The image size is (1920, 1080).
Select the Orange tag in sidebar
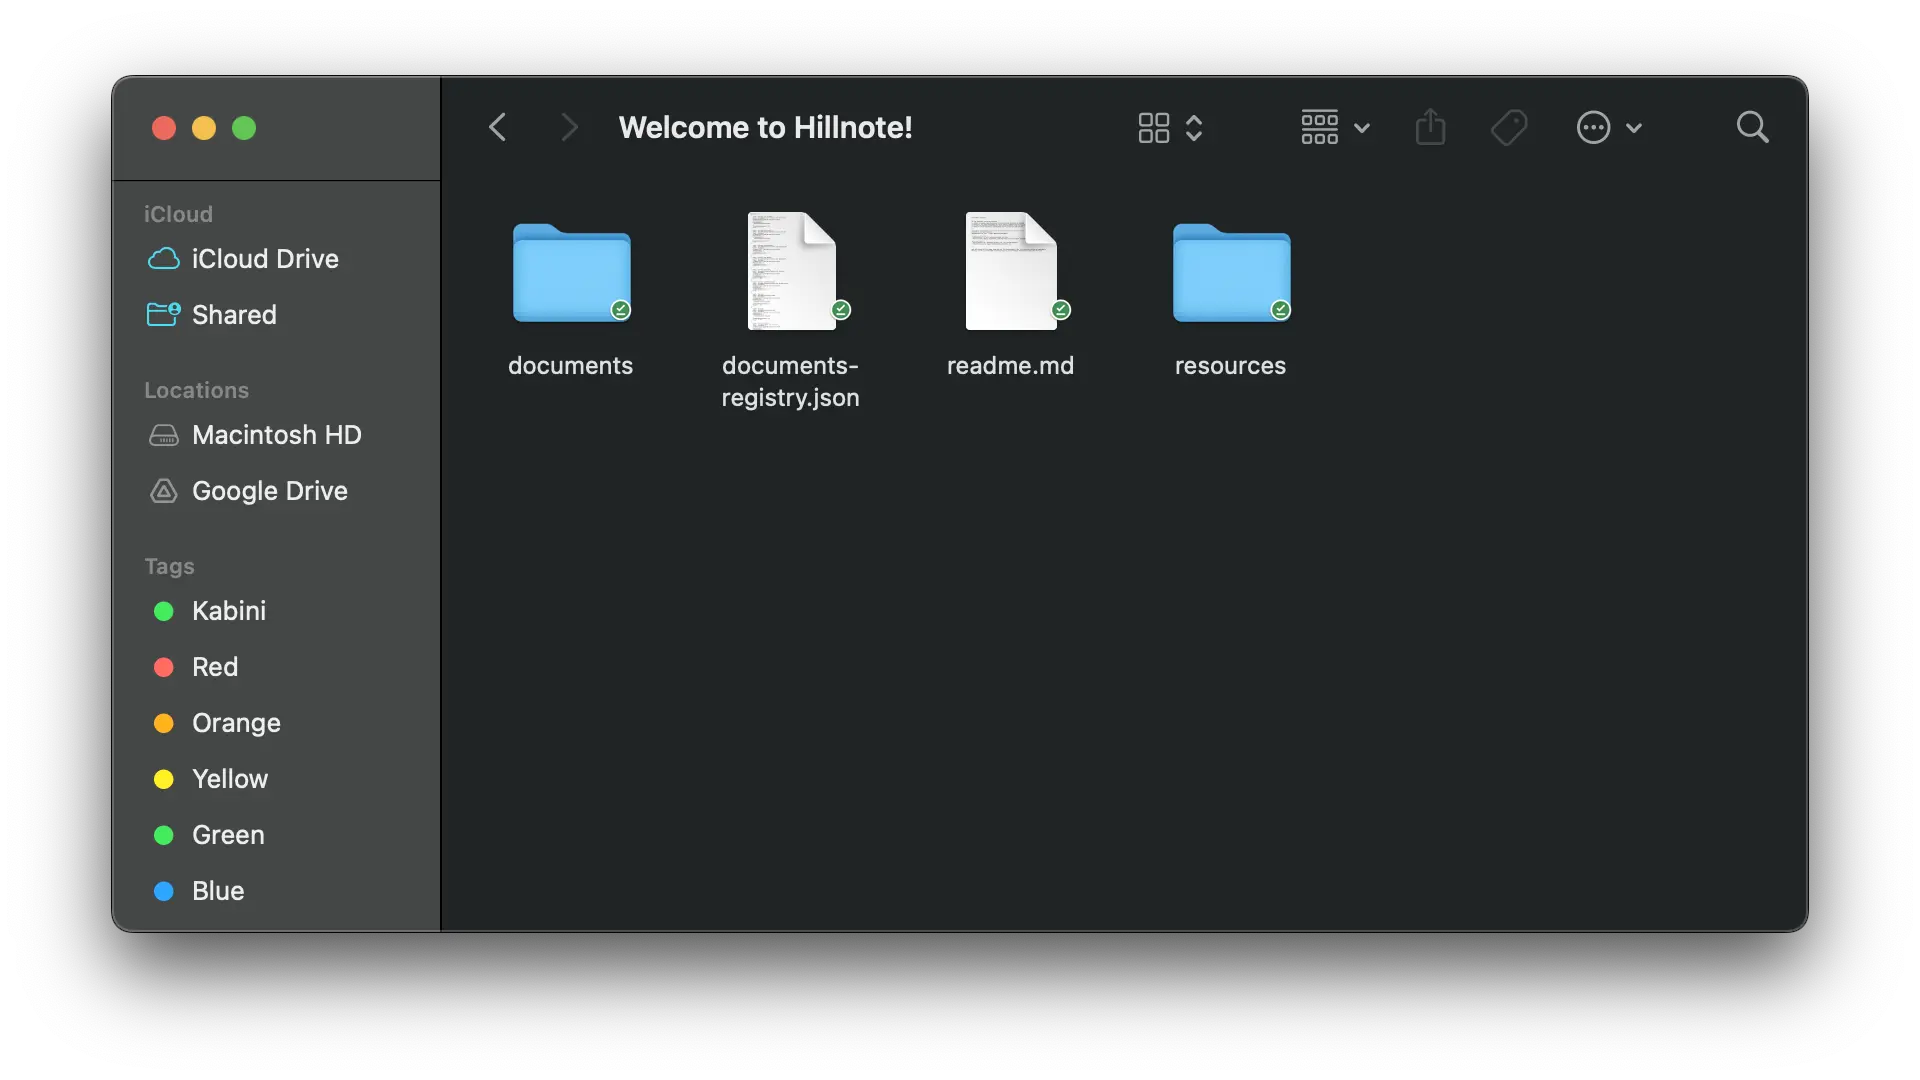[x=236, y=723]
